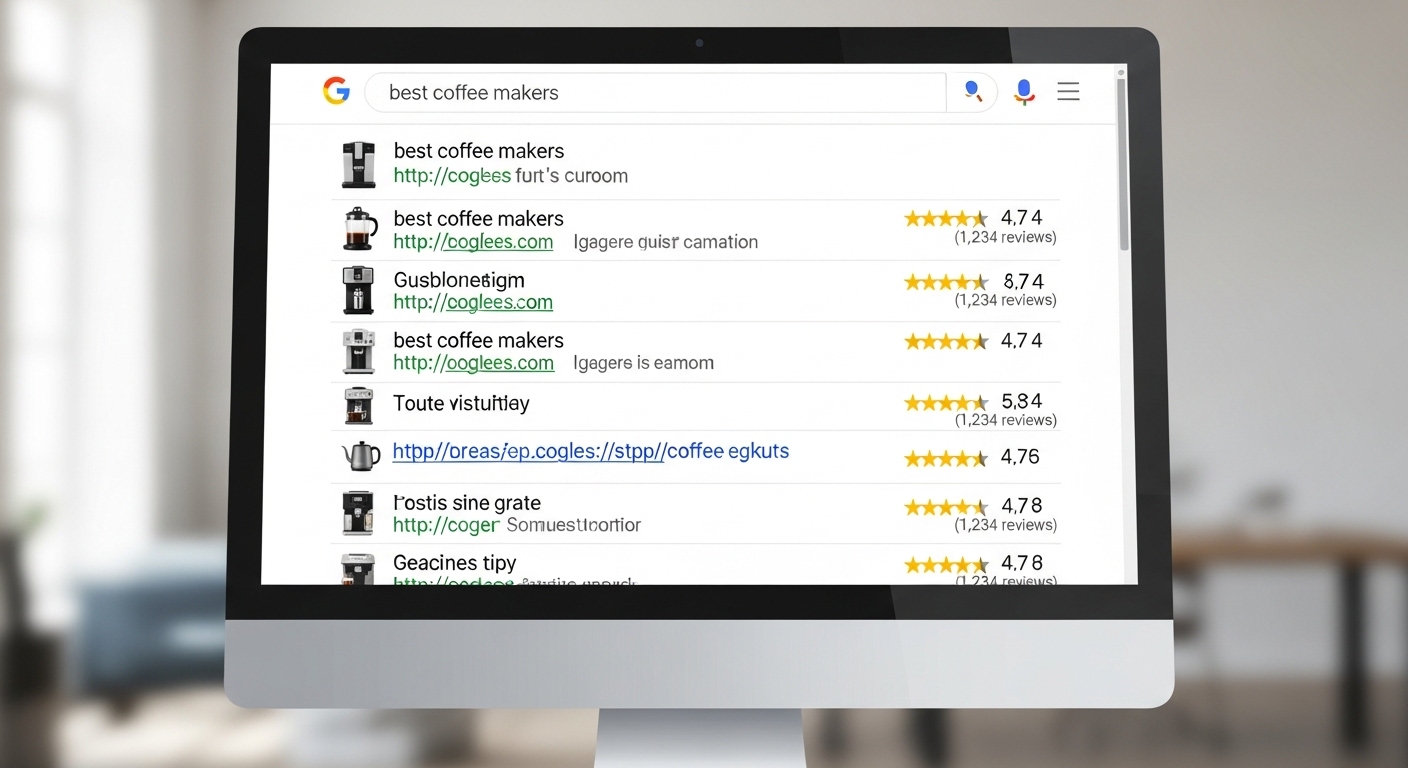Open the 'sine grate' result title

click(467, 503)
